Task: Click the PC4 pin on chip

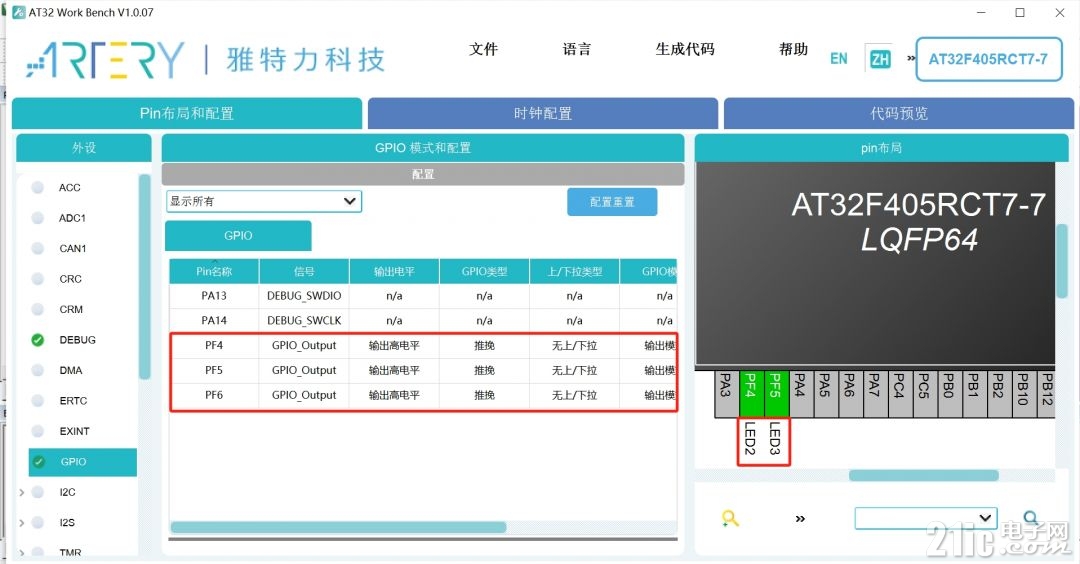Action: click(900, 394)
